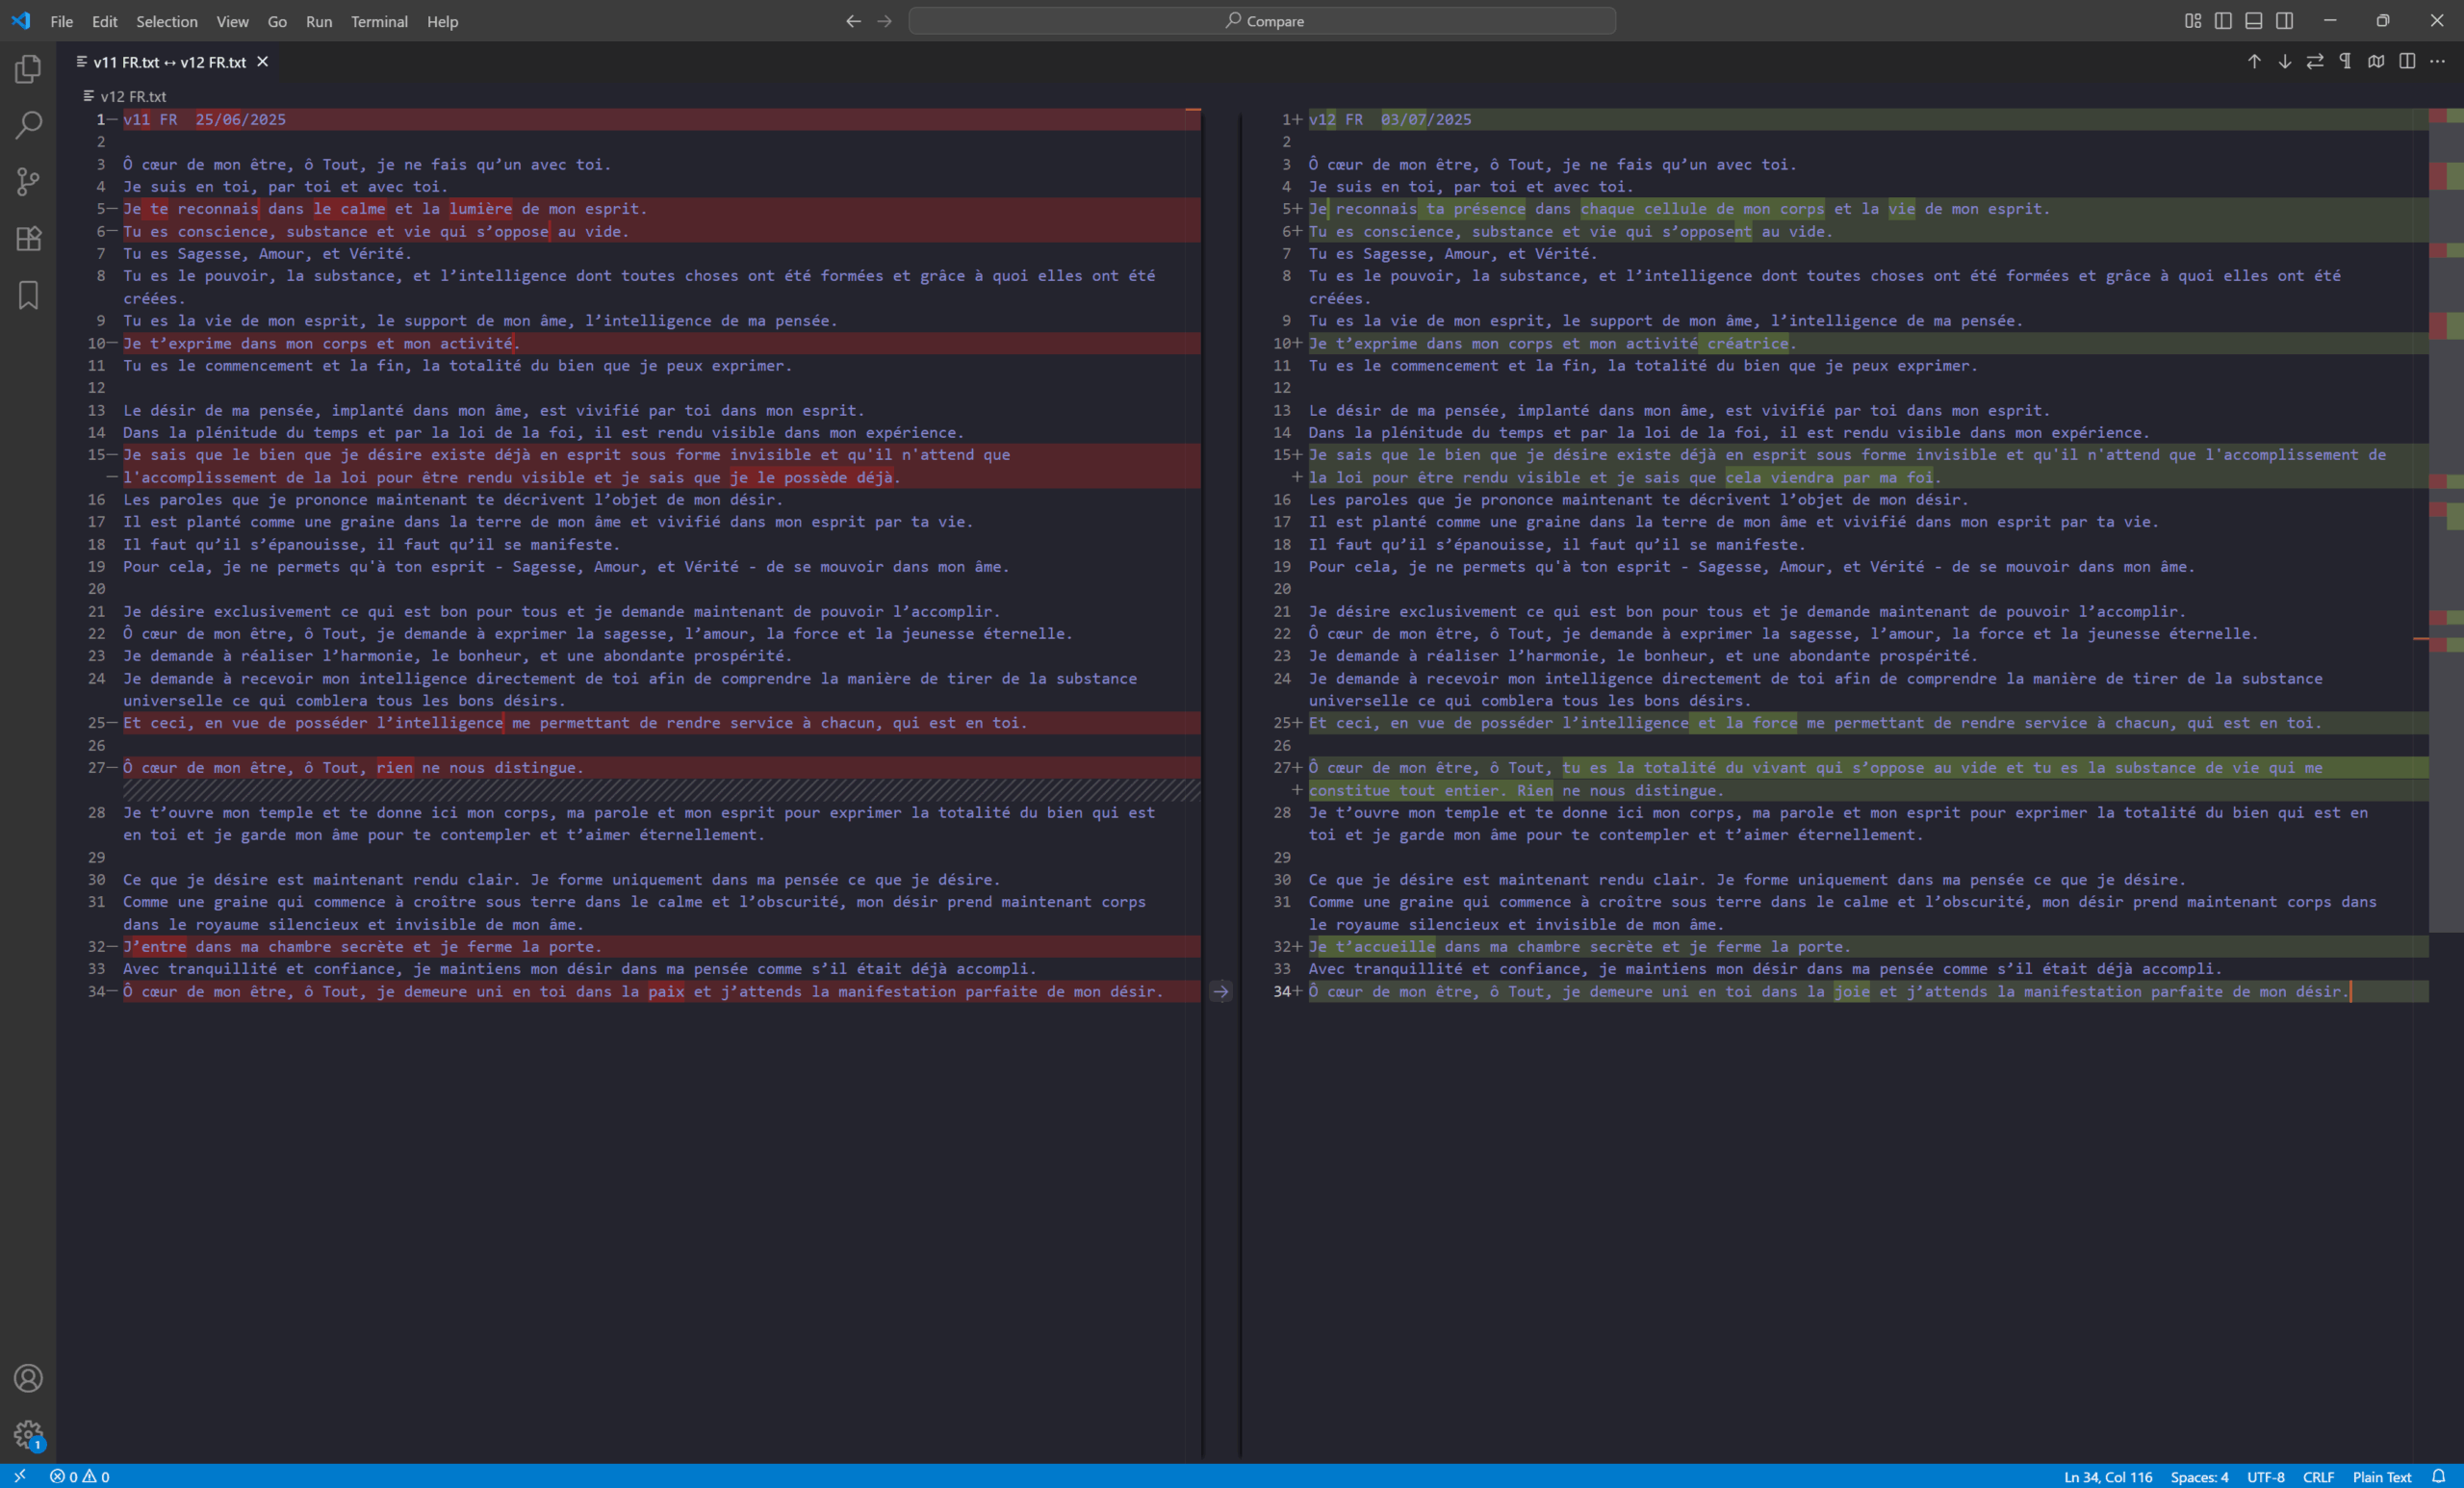Go to previous change with up arrow
2464x1488 pixels.
(2254, 62)
